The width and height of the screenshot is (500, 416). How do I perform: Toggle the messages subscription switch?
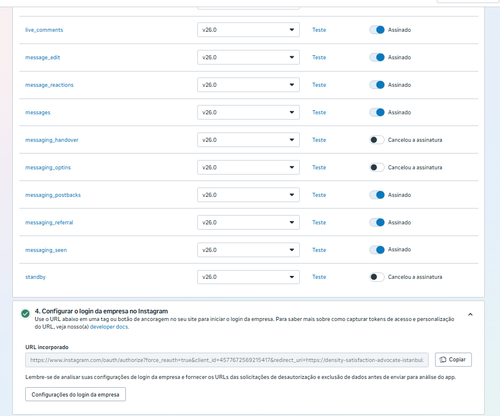point(377,112)
